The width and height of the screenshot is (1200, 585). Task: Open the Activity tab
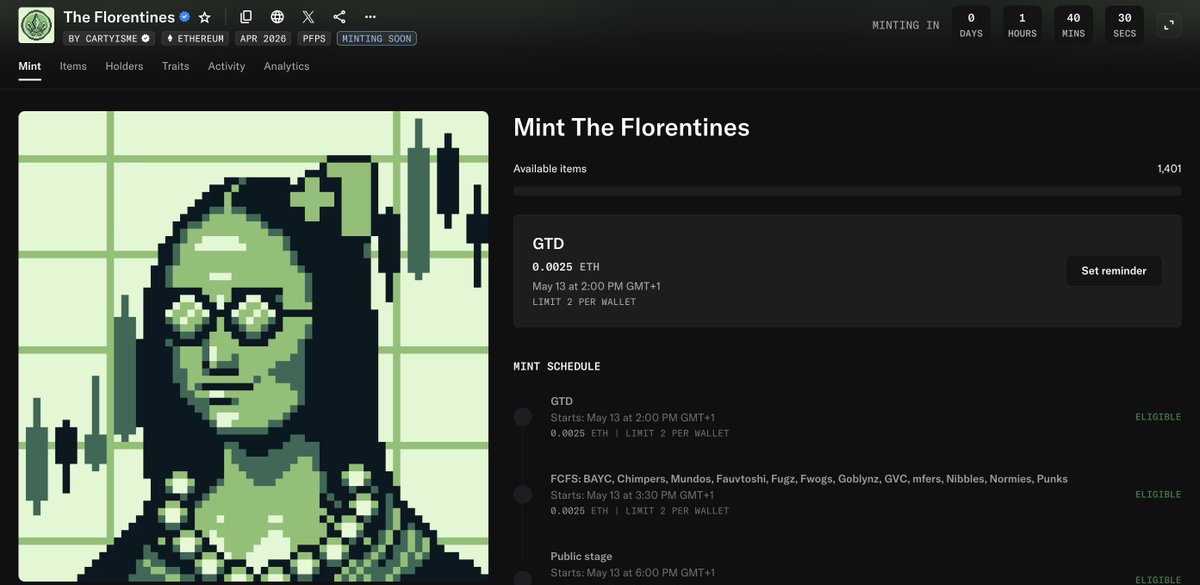(x=226, y=66)
